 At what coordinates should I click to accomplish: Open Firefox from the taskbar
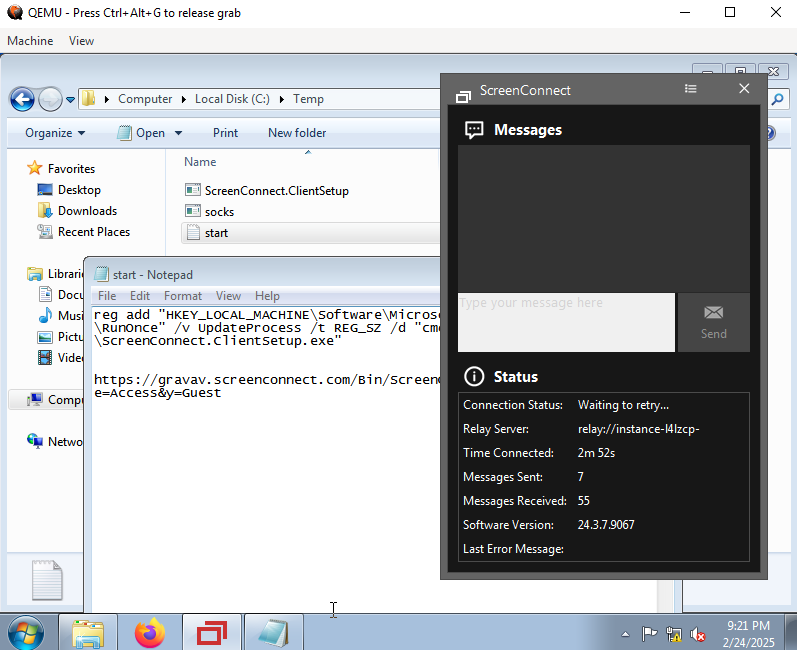pos(151,633)
